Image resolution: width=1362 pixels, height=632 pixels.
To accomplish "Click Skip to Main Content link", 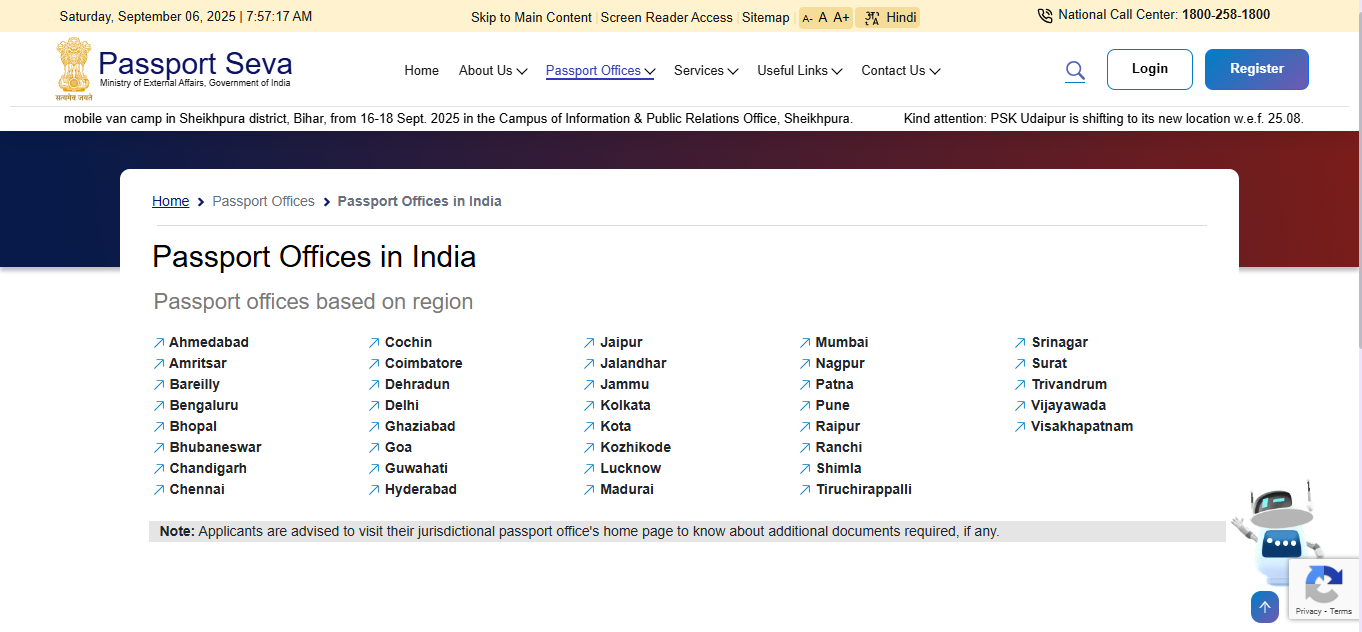I will [x=531, y=17].
